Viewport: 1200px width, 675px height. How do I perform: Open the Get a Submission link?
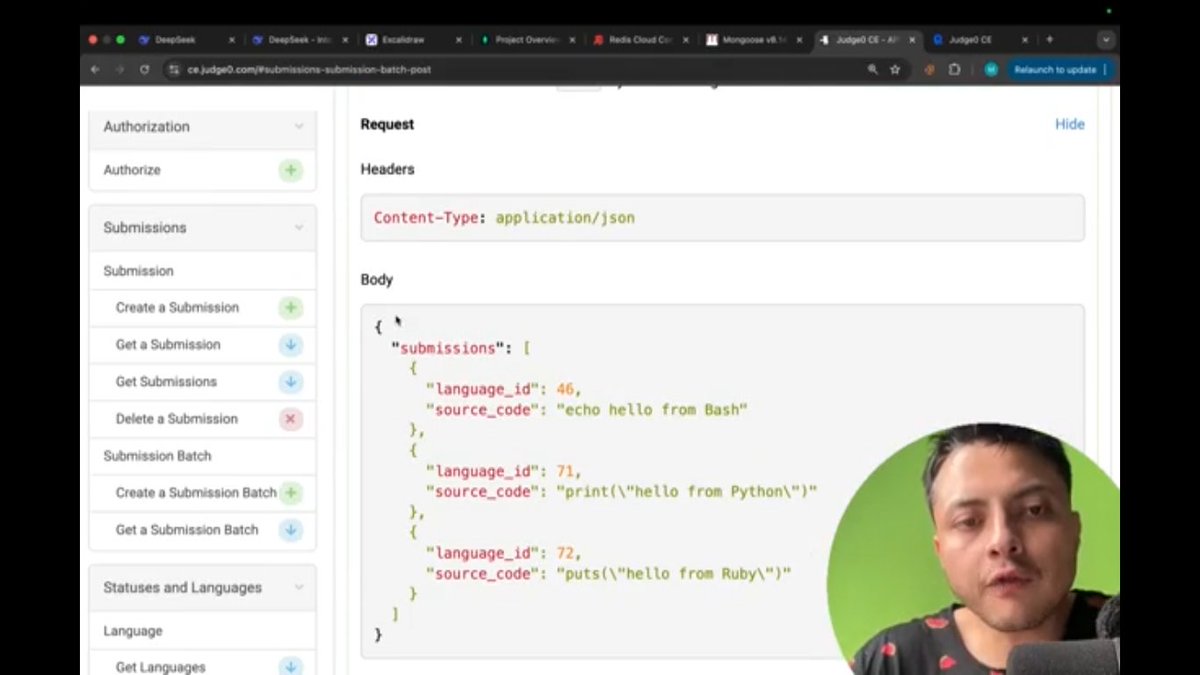[x=168, y=345]
